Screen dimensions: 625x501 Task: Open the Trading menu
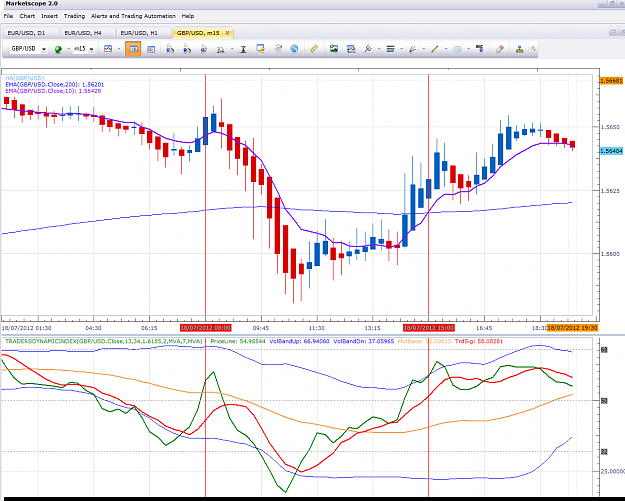pyautogui.click(x=75, y=16)
